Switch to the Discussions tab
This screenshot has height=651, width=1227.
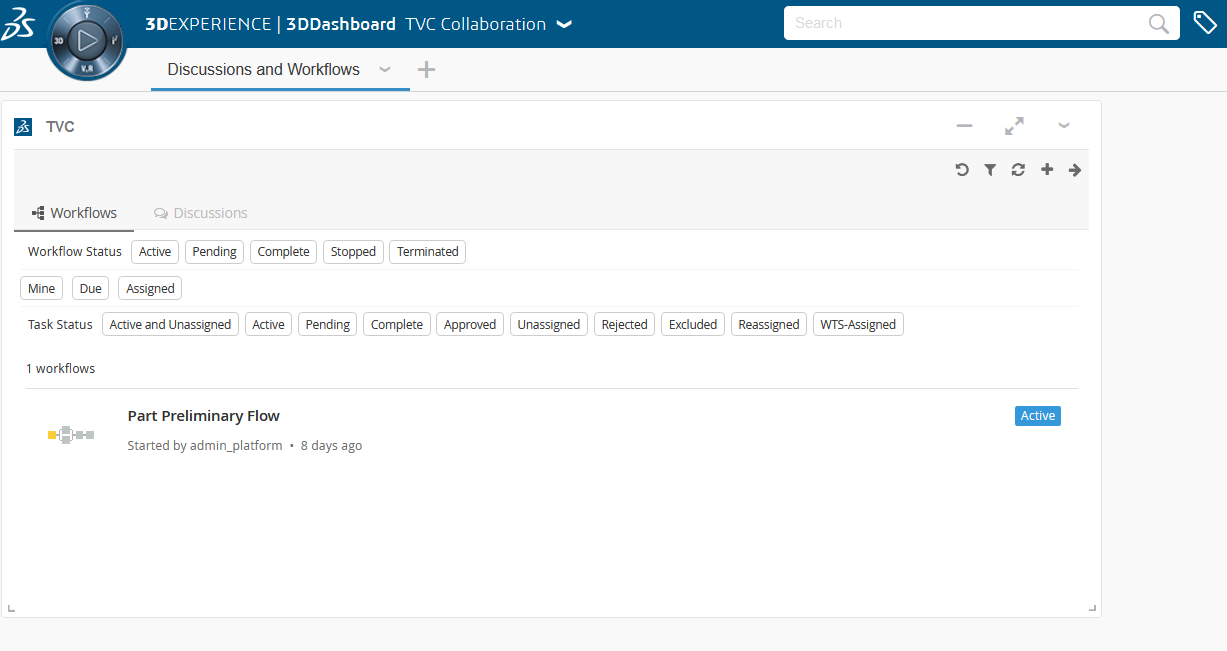pos(200,213)
